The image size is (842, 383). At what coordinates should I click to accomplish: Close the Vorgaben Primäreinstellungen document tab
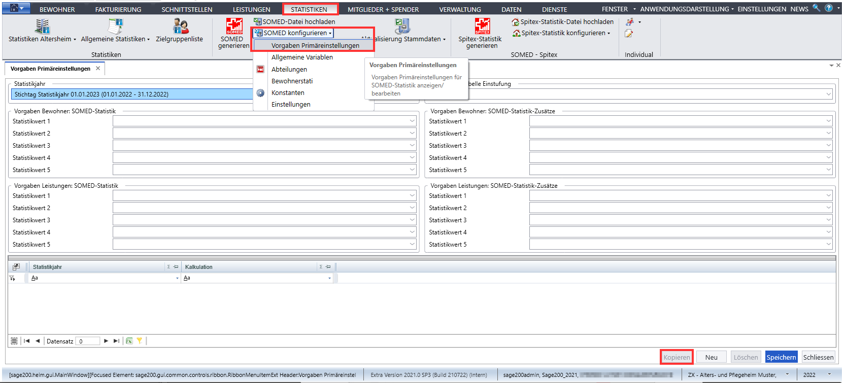tap(97, 69)
